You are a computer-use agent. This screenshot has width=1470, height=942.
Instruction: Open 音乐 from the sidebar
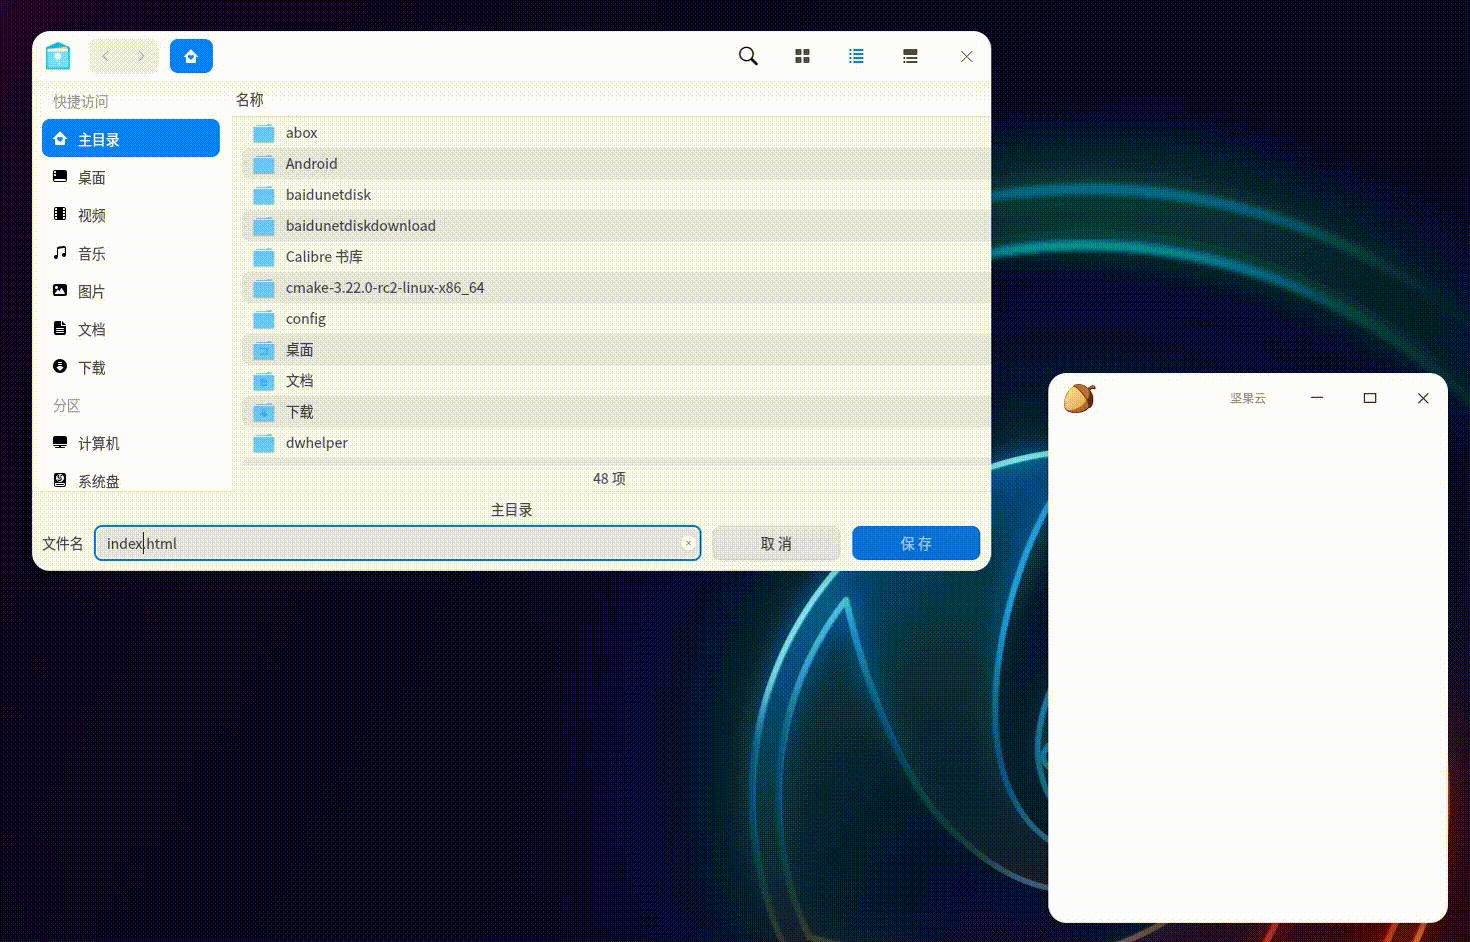tap(92, 254)
